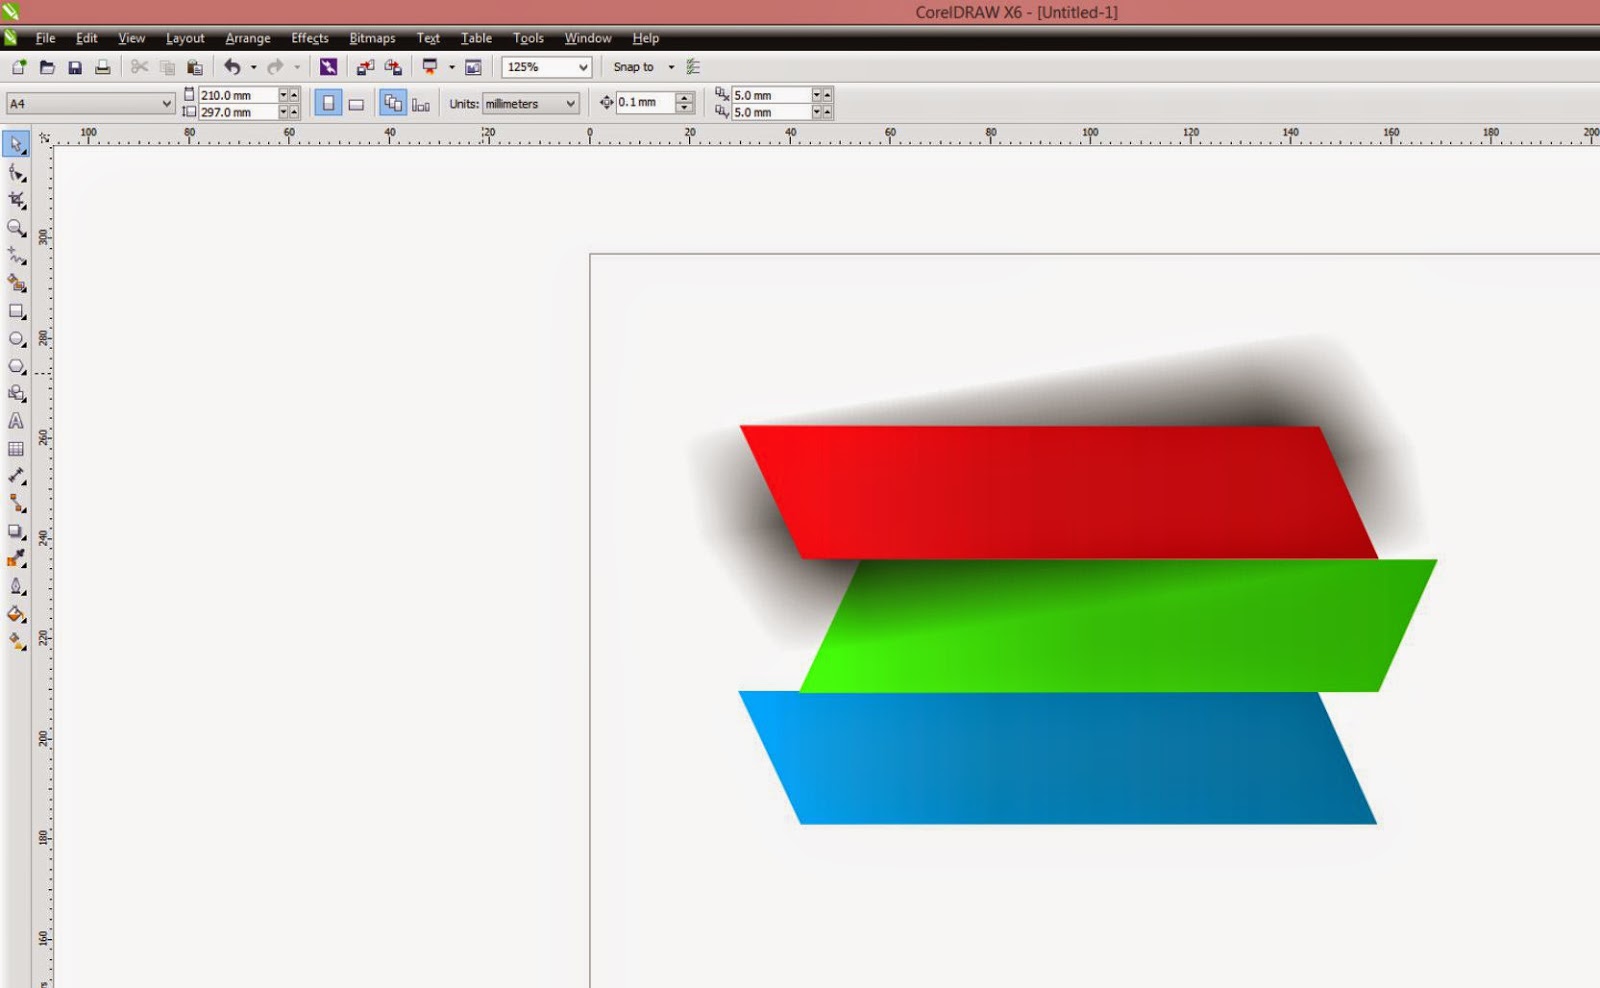The image size is (1600, 988).
Task: Open the Window menu
Action: [588, 38]
